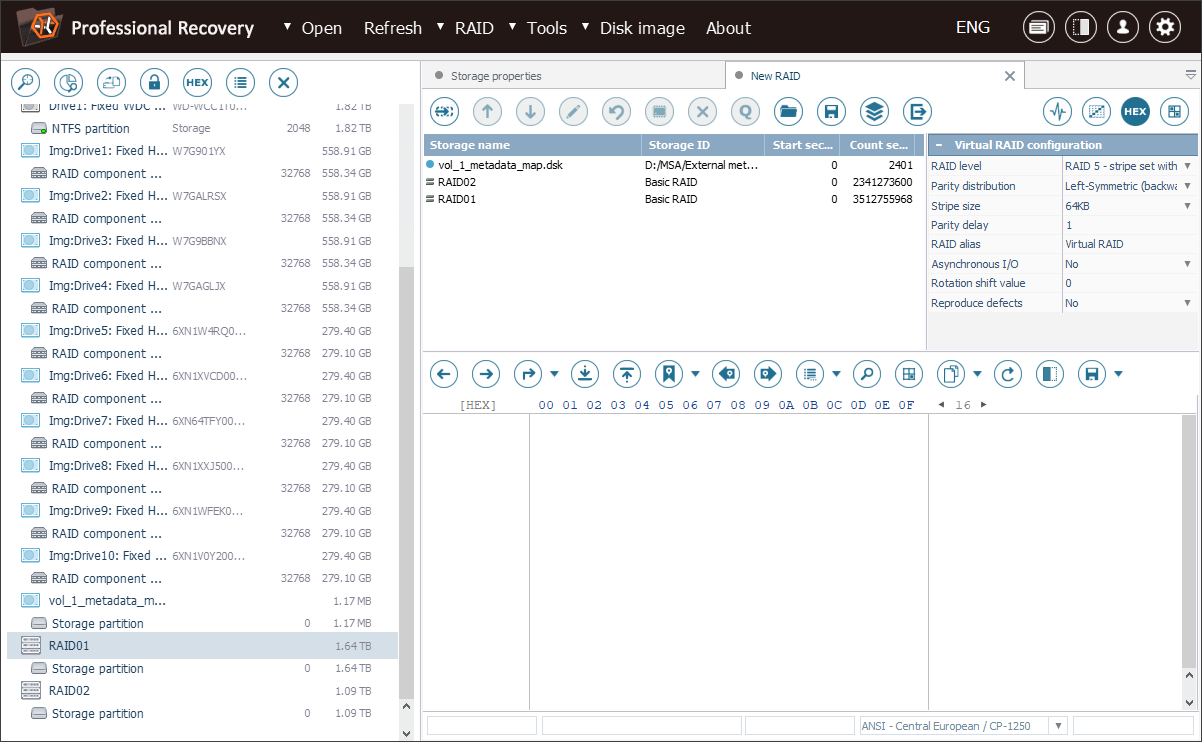Click the X close storage icon in left toolbar
The image size is (1202, 742).
[284, 82]
